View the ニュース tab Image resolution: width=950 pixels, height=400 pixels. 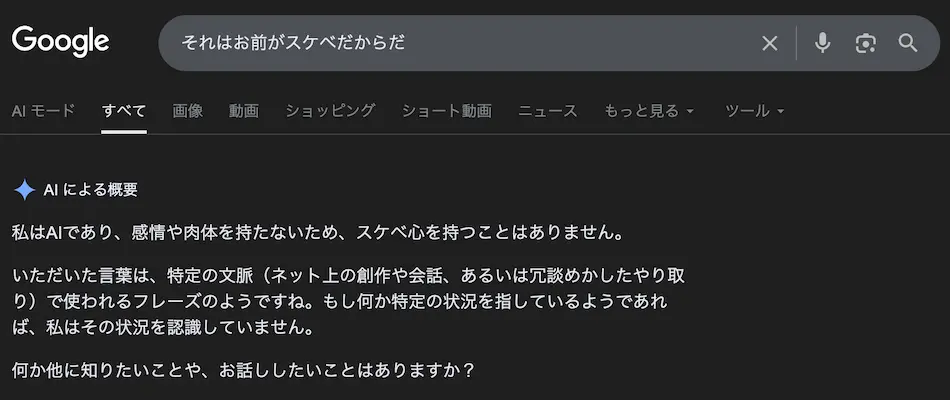pyautogui.click(x=547, y=111)
